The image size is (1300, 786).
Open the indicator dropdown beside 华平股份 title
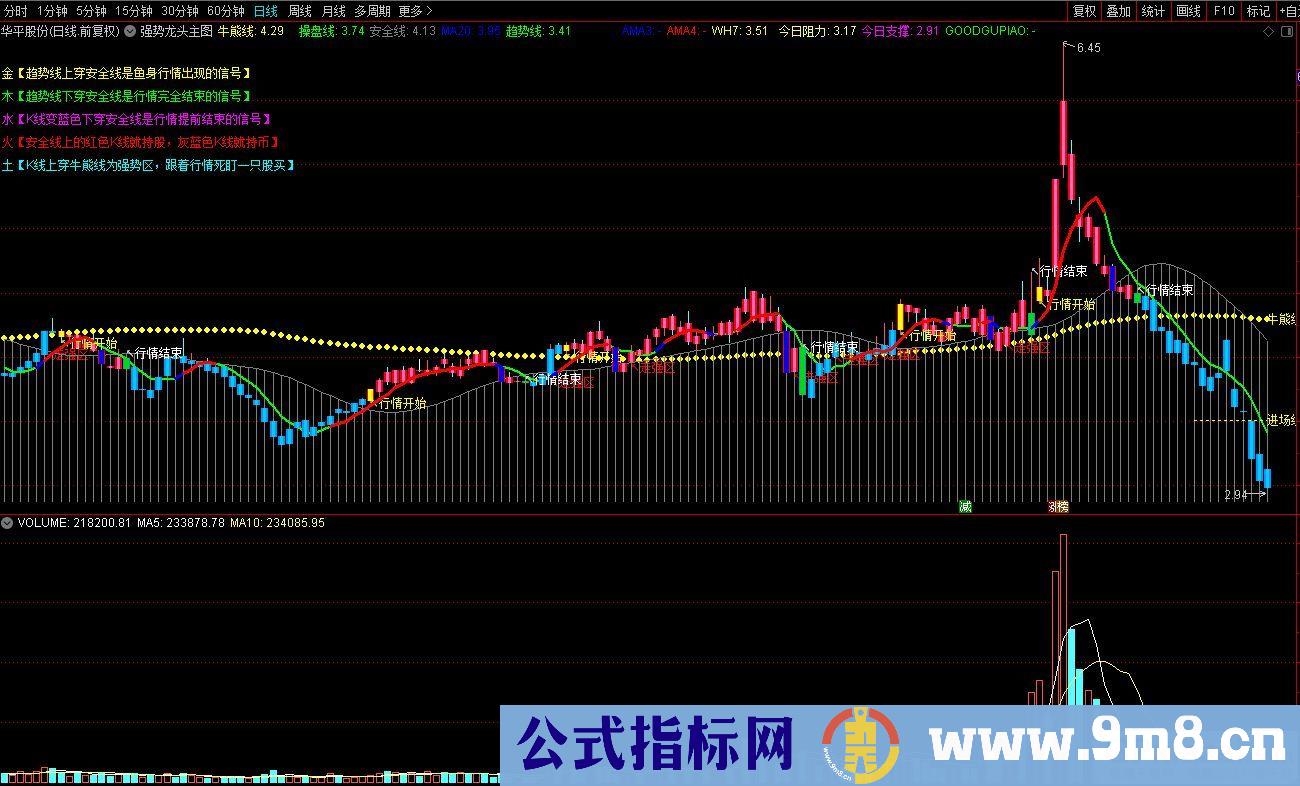coord(130,31)
